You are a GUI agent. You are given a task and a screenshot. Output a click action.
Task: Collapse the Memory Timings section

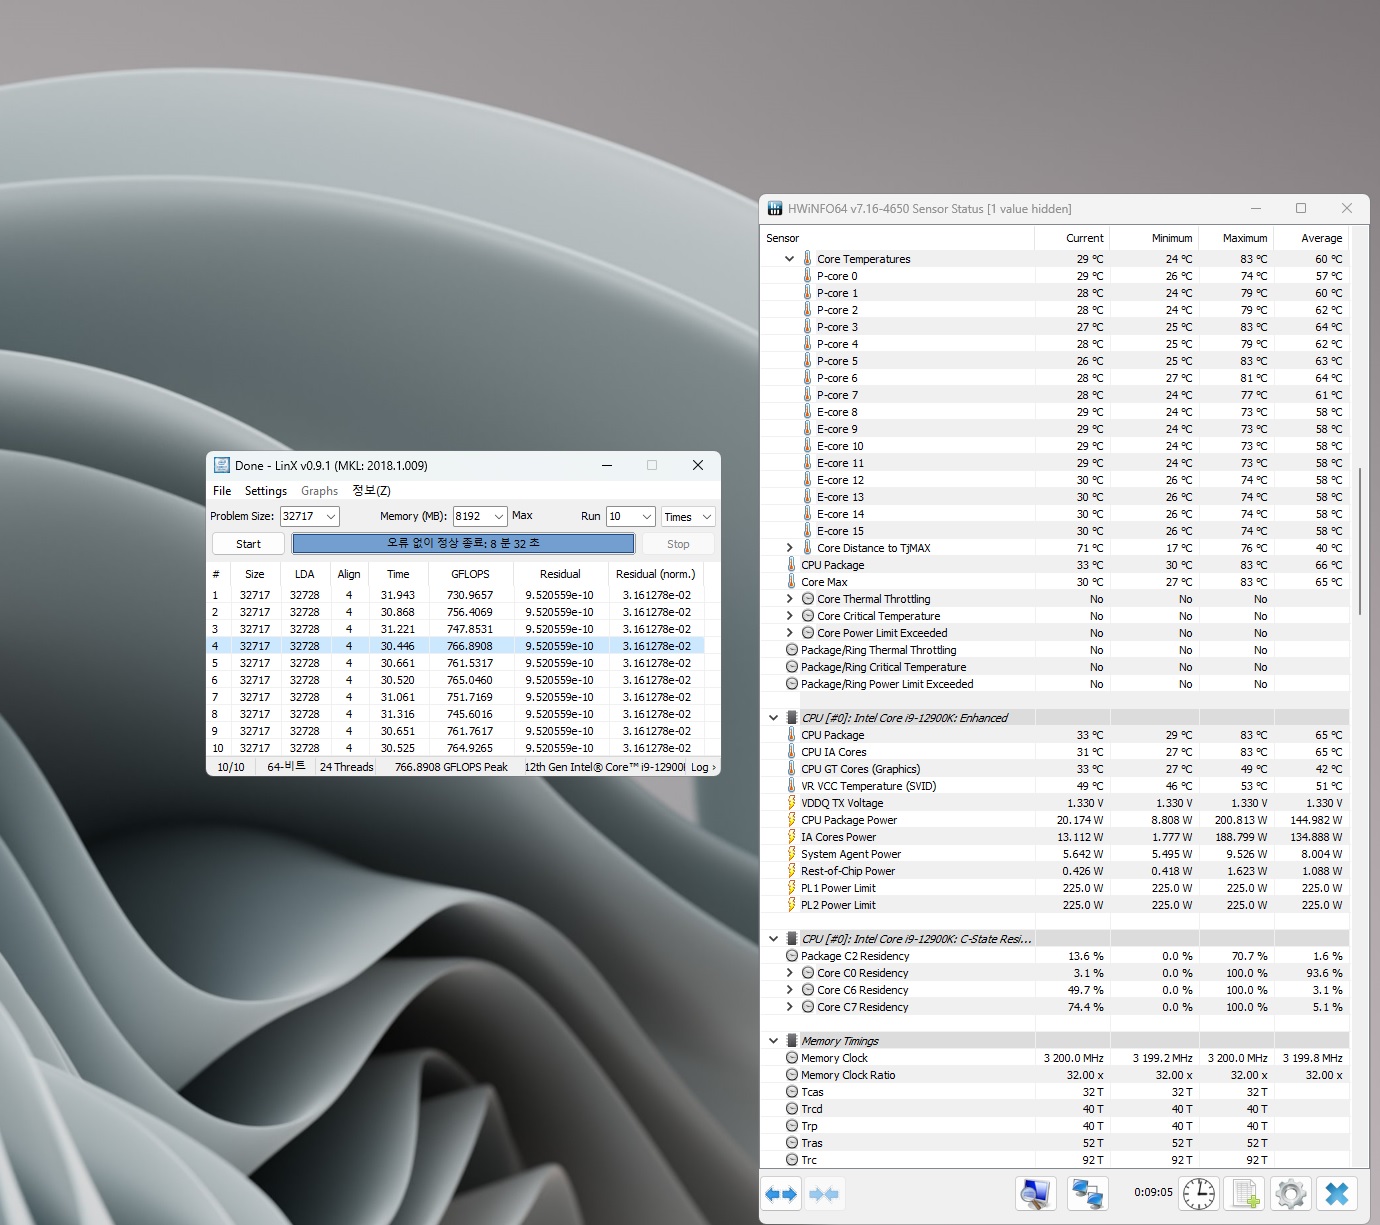[773, 1041]
